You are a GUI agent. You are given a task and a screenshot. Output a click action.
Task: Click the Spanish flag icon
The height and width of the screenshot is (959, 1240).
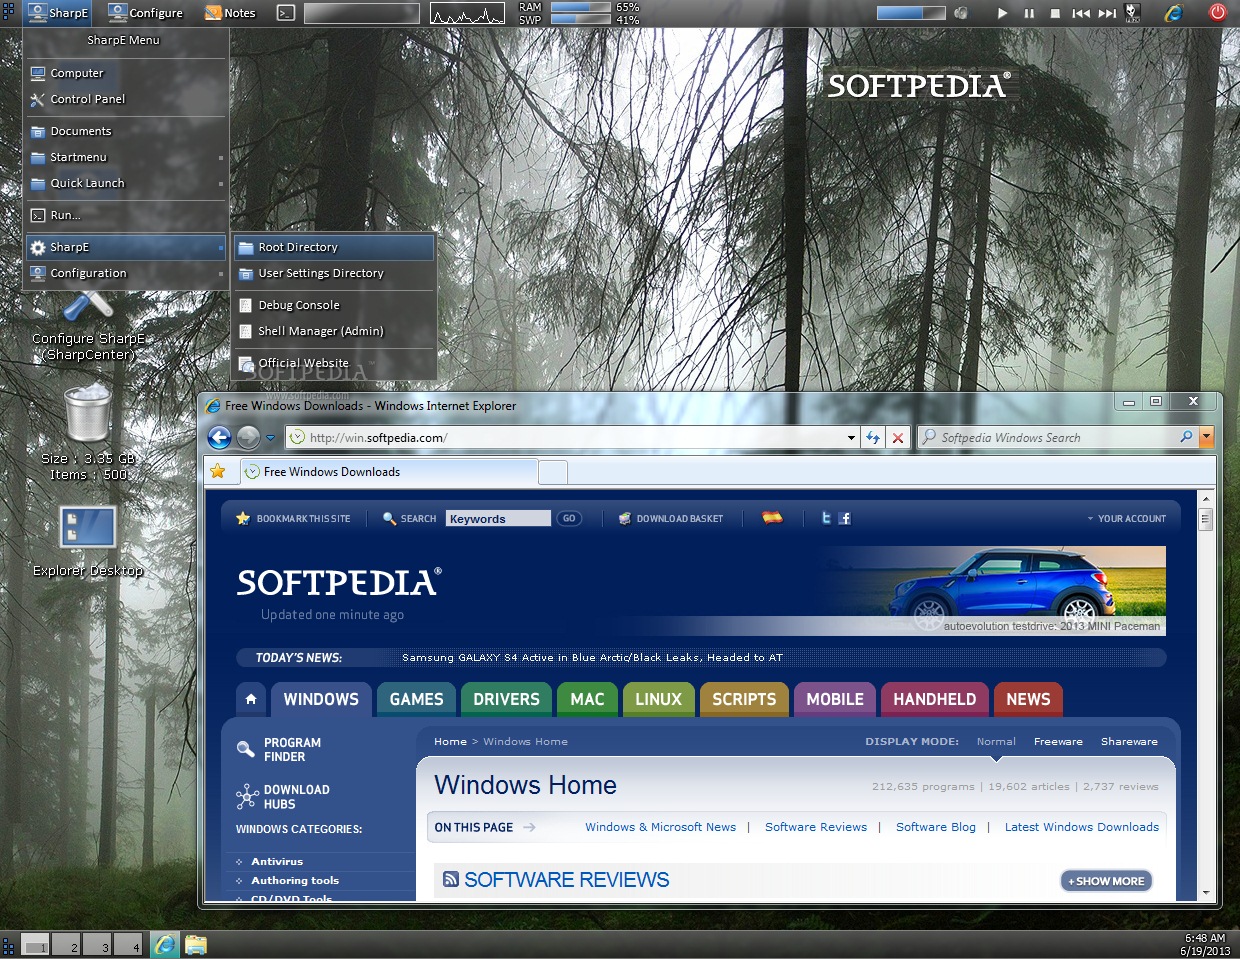coord(772,517)
